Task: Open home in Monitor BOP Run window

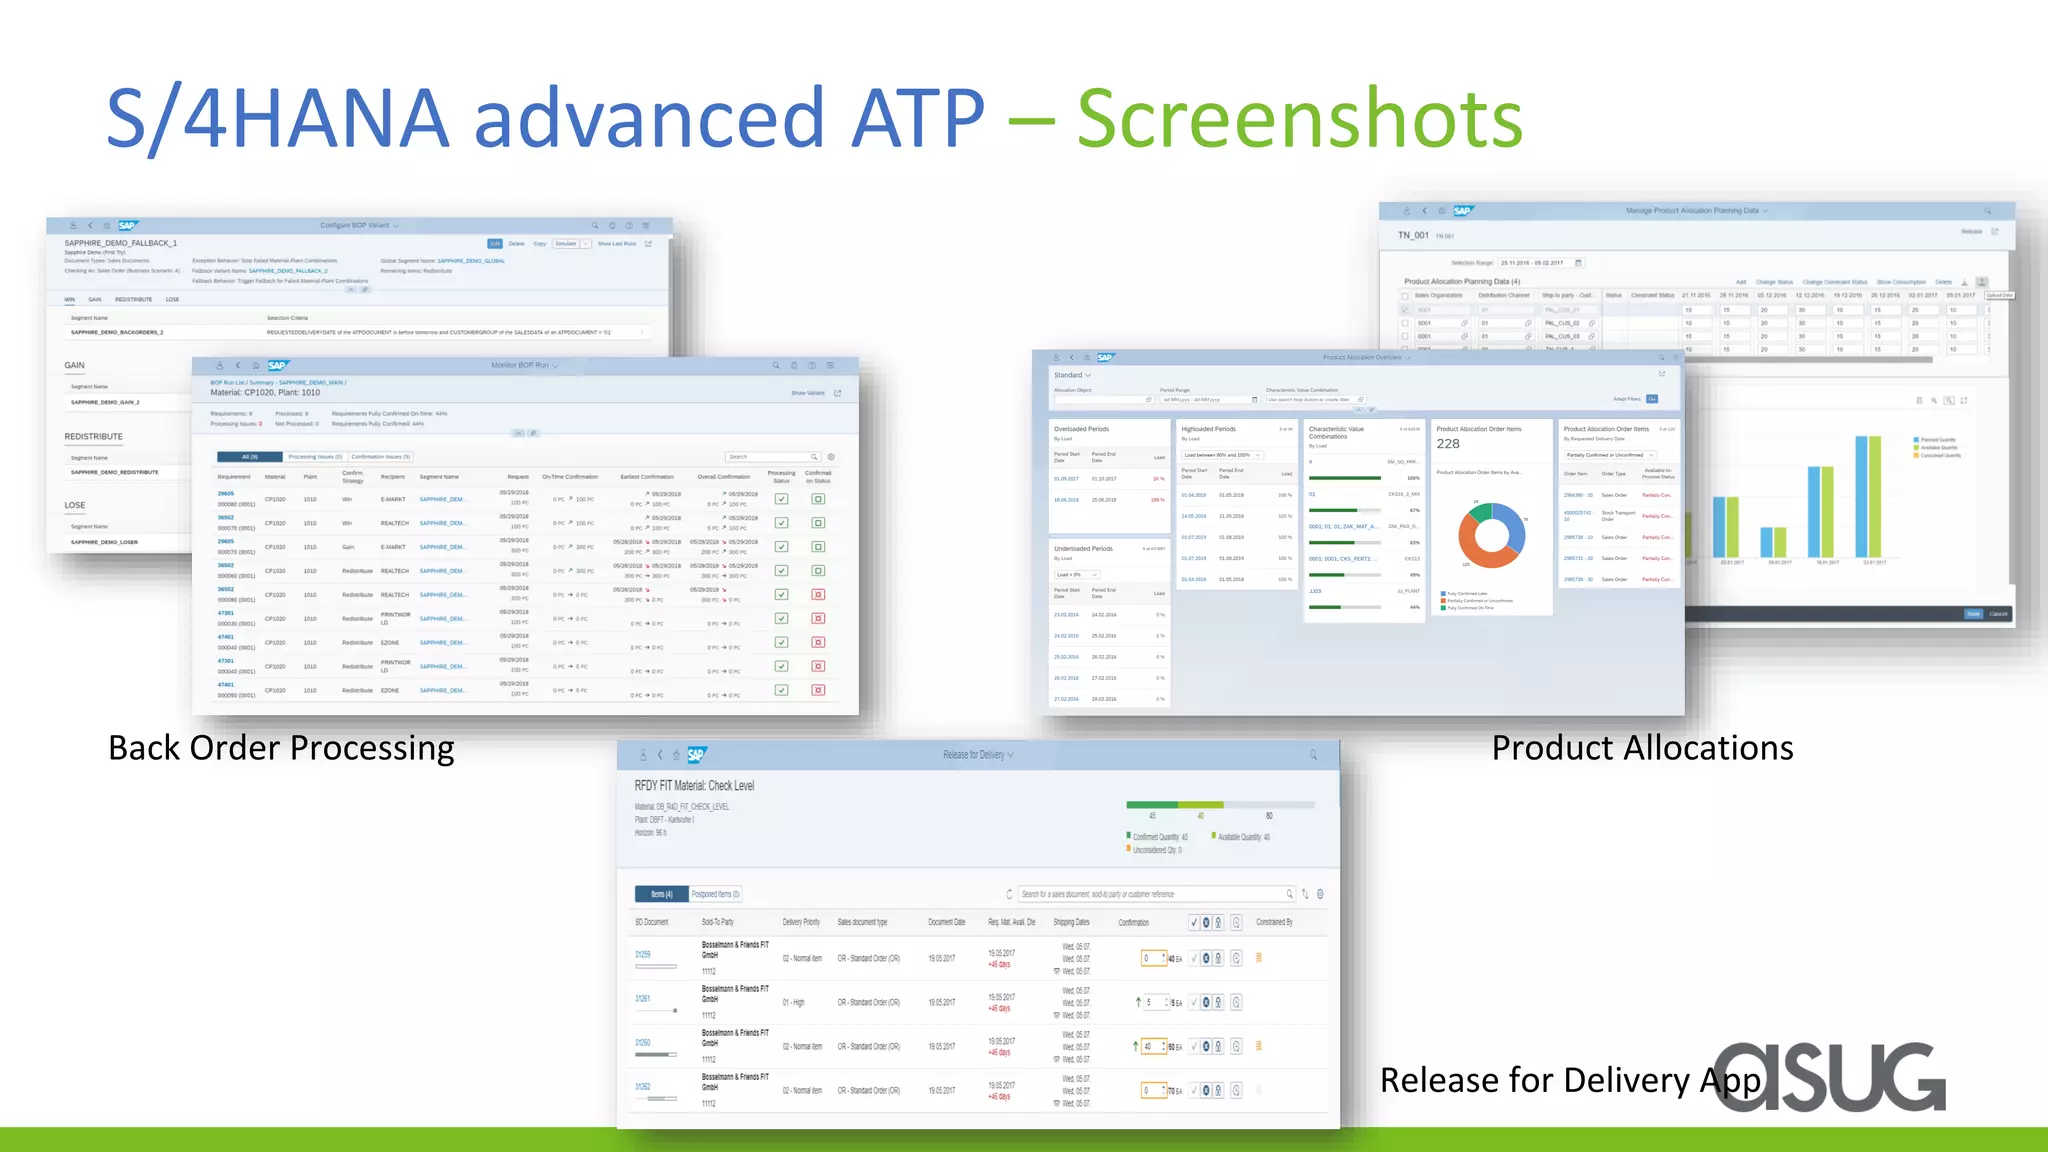Action: tap(256, 365)
